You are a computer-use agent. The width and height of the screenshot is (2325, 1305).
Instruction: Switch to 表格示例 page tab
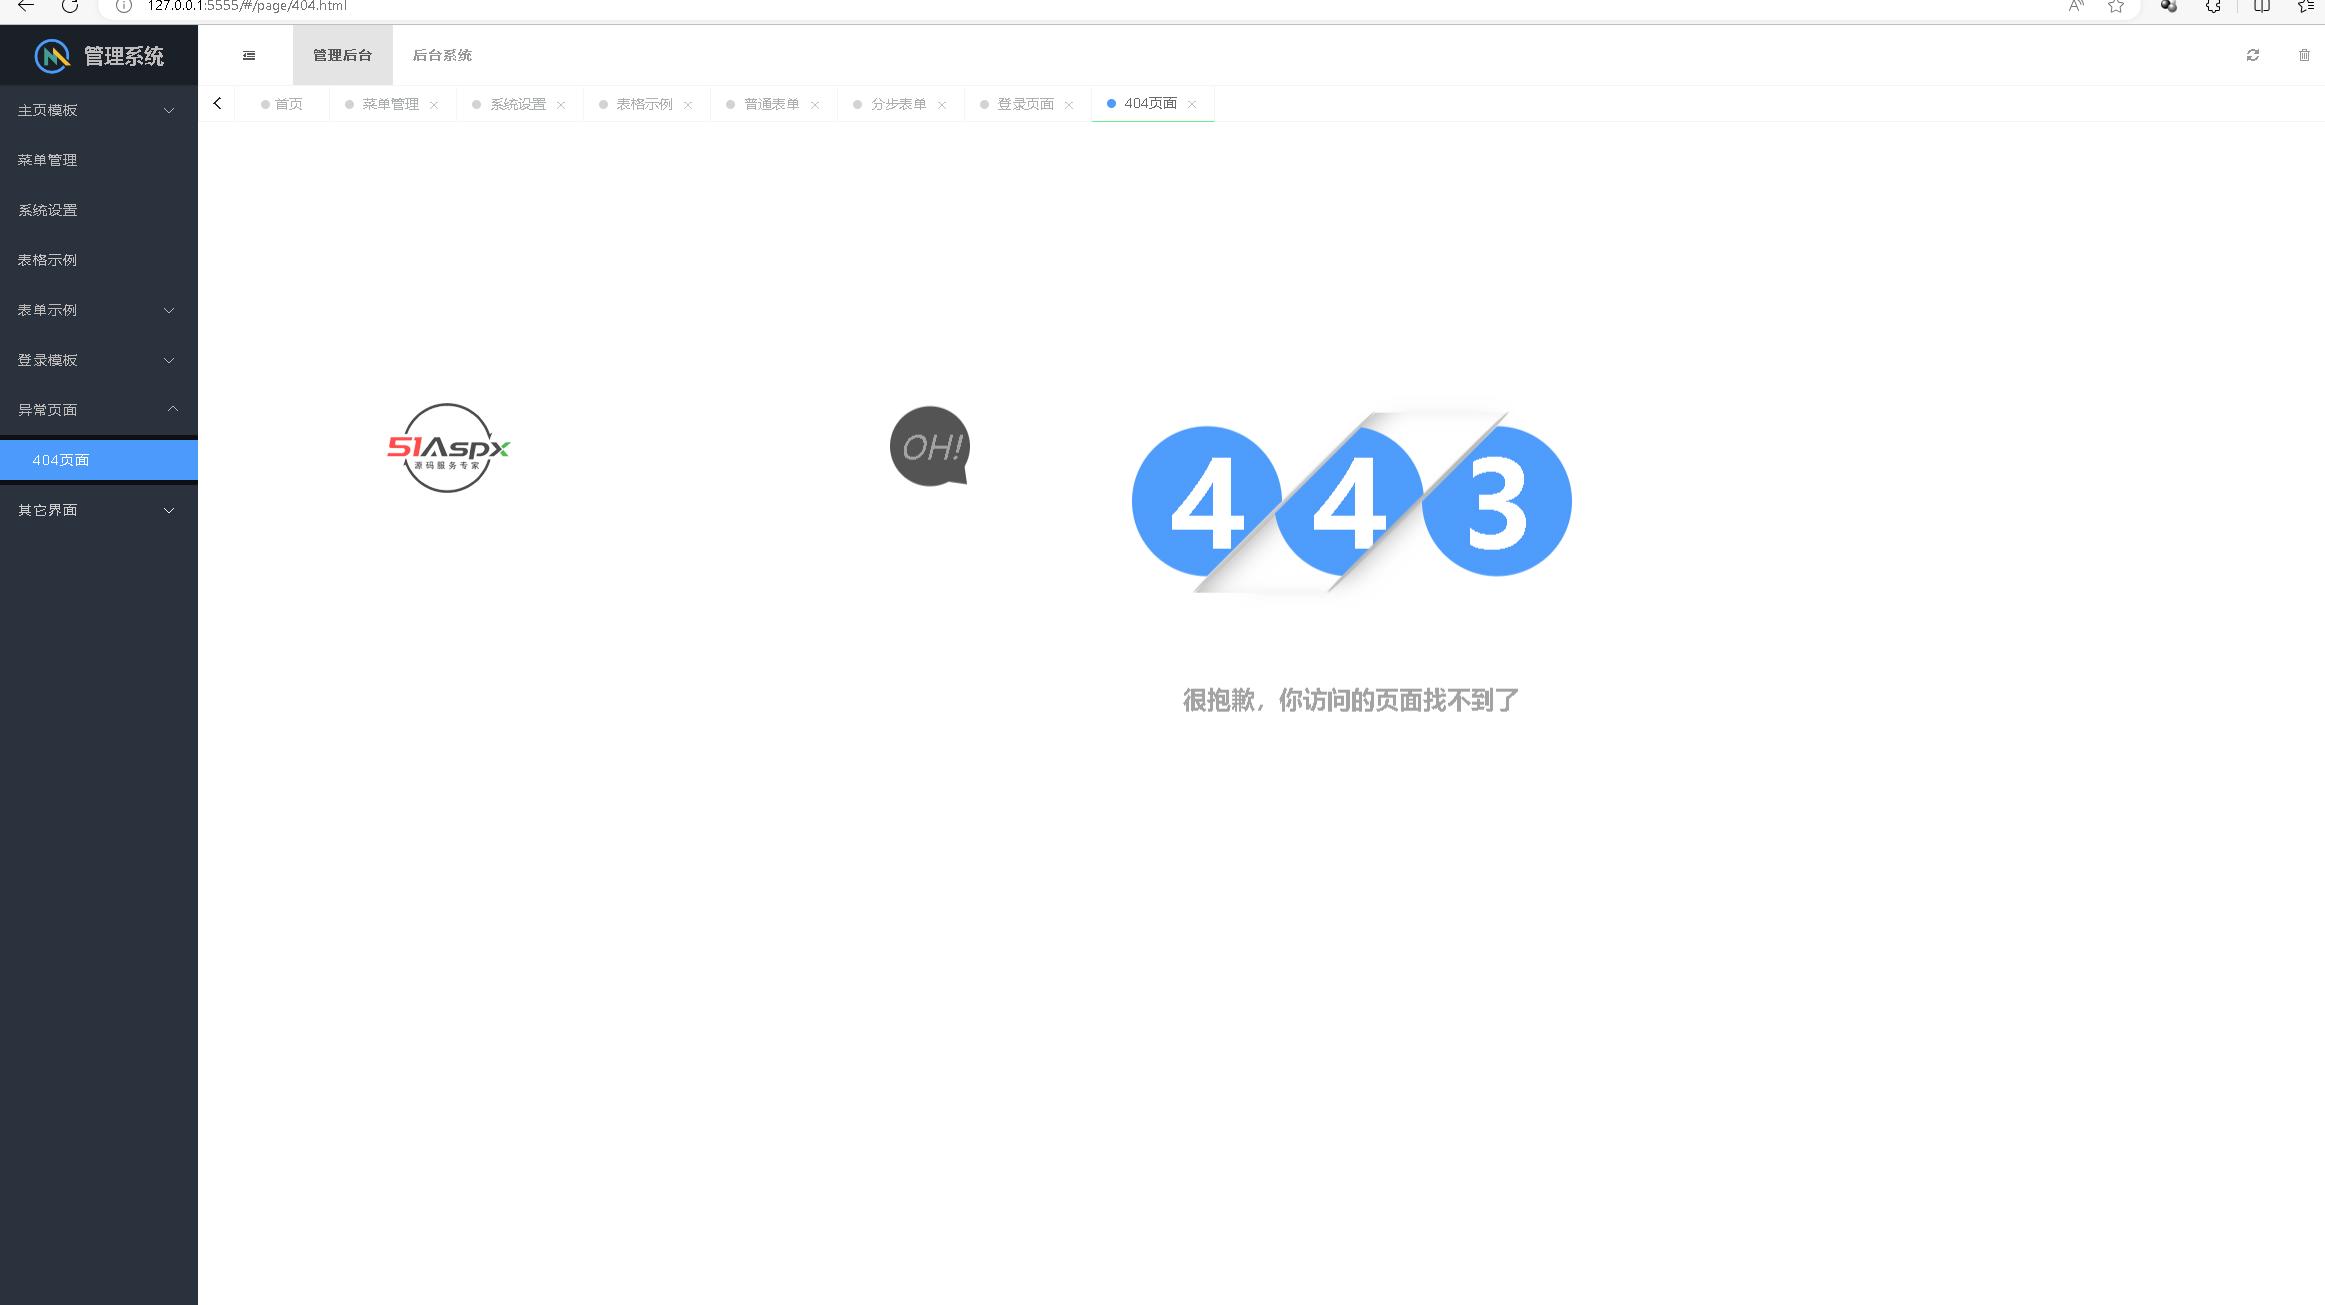[644, 104]
